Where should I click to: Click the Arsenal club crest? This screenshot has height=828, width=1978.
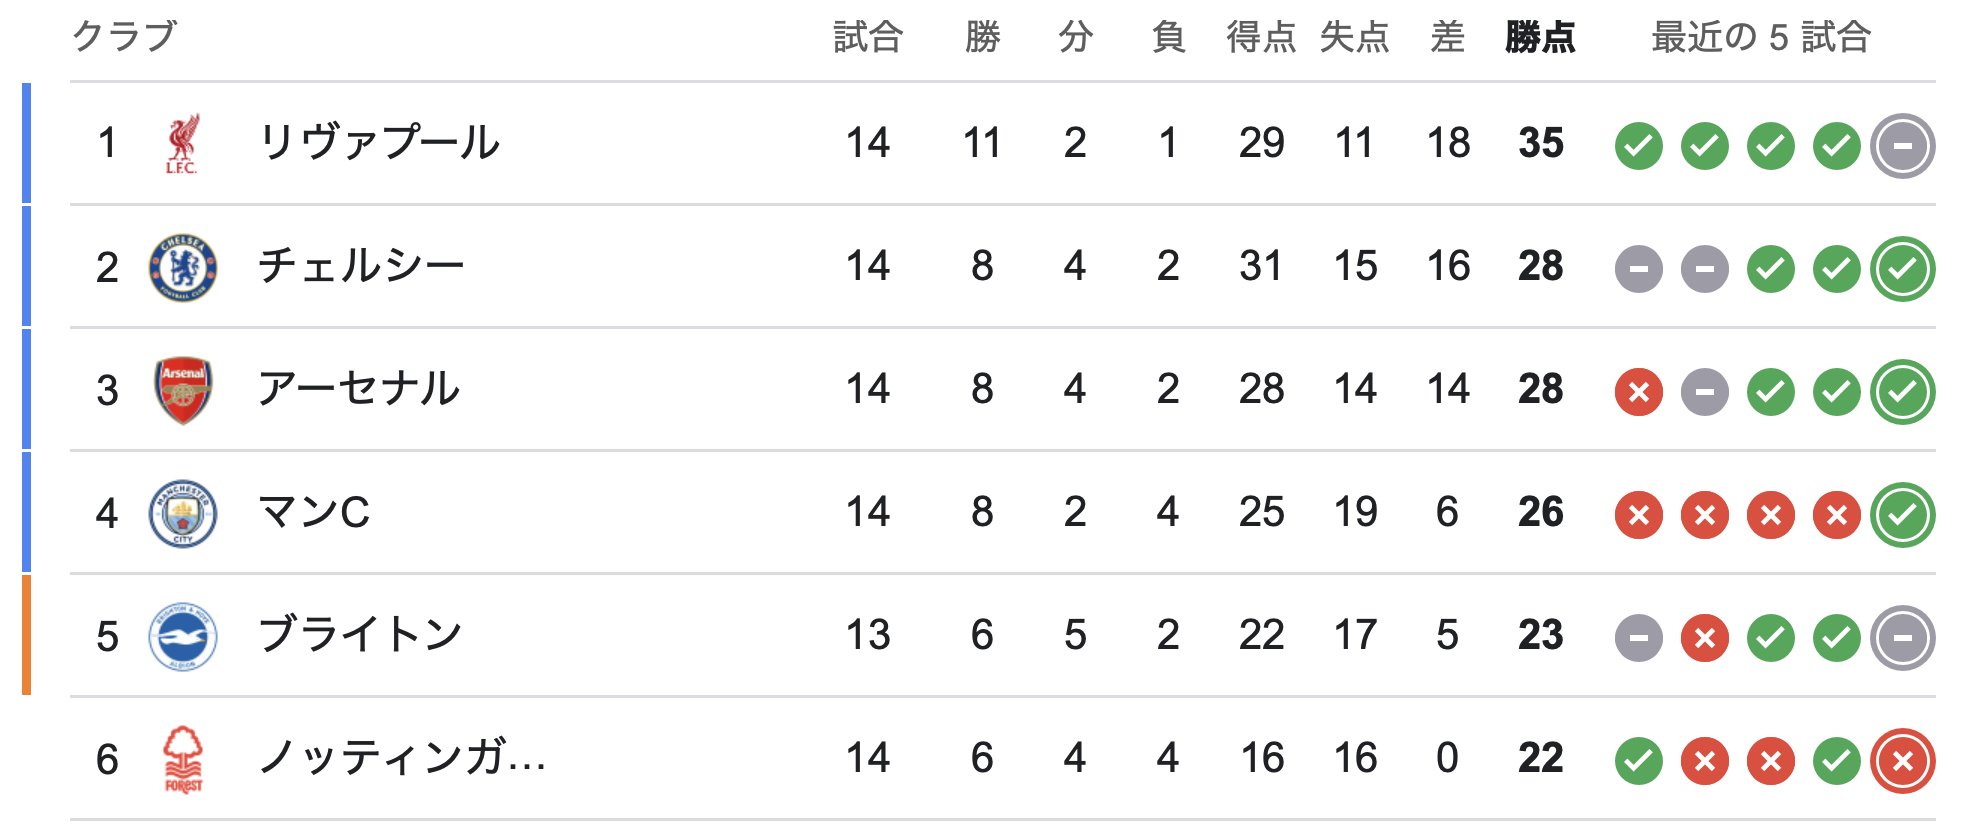[x=182, y=390]
